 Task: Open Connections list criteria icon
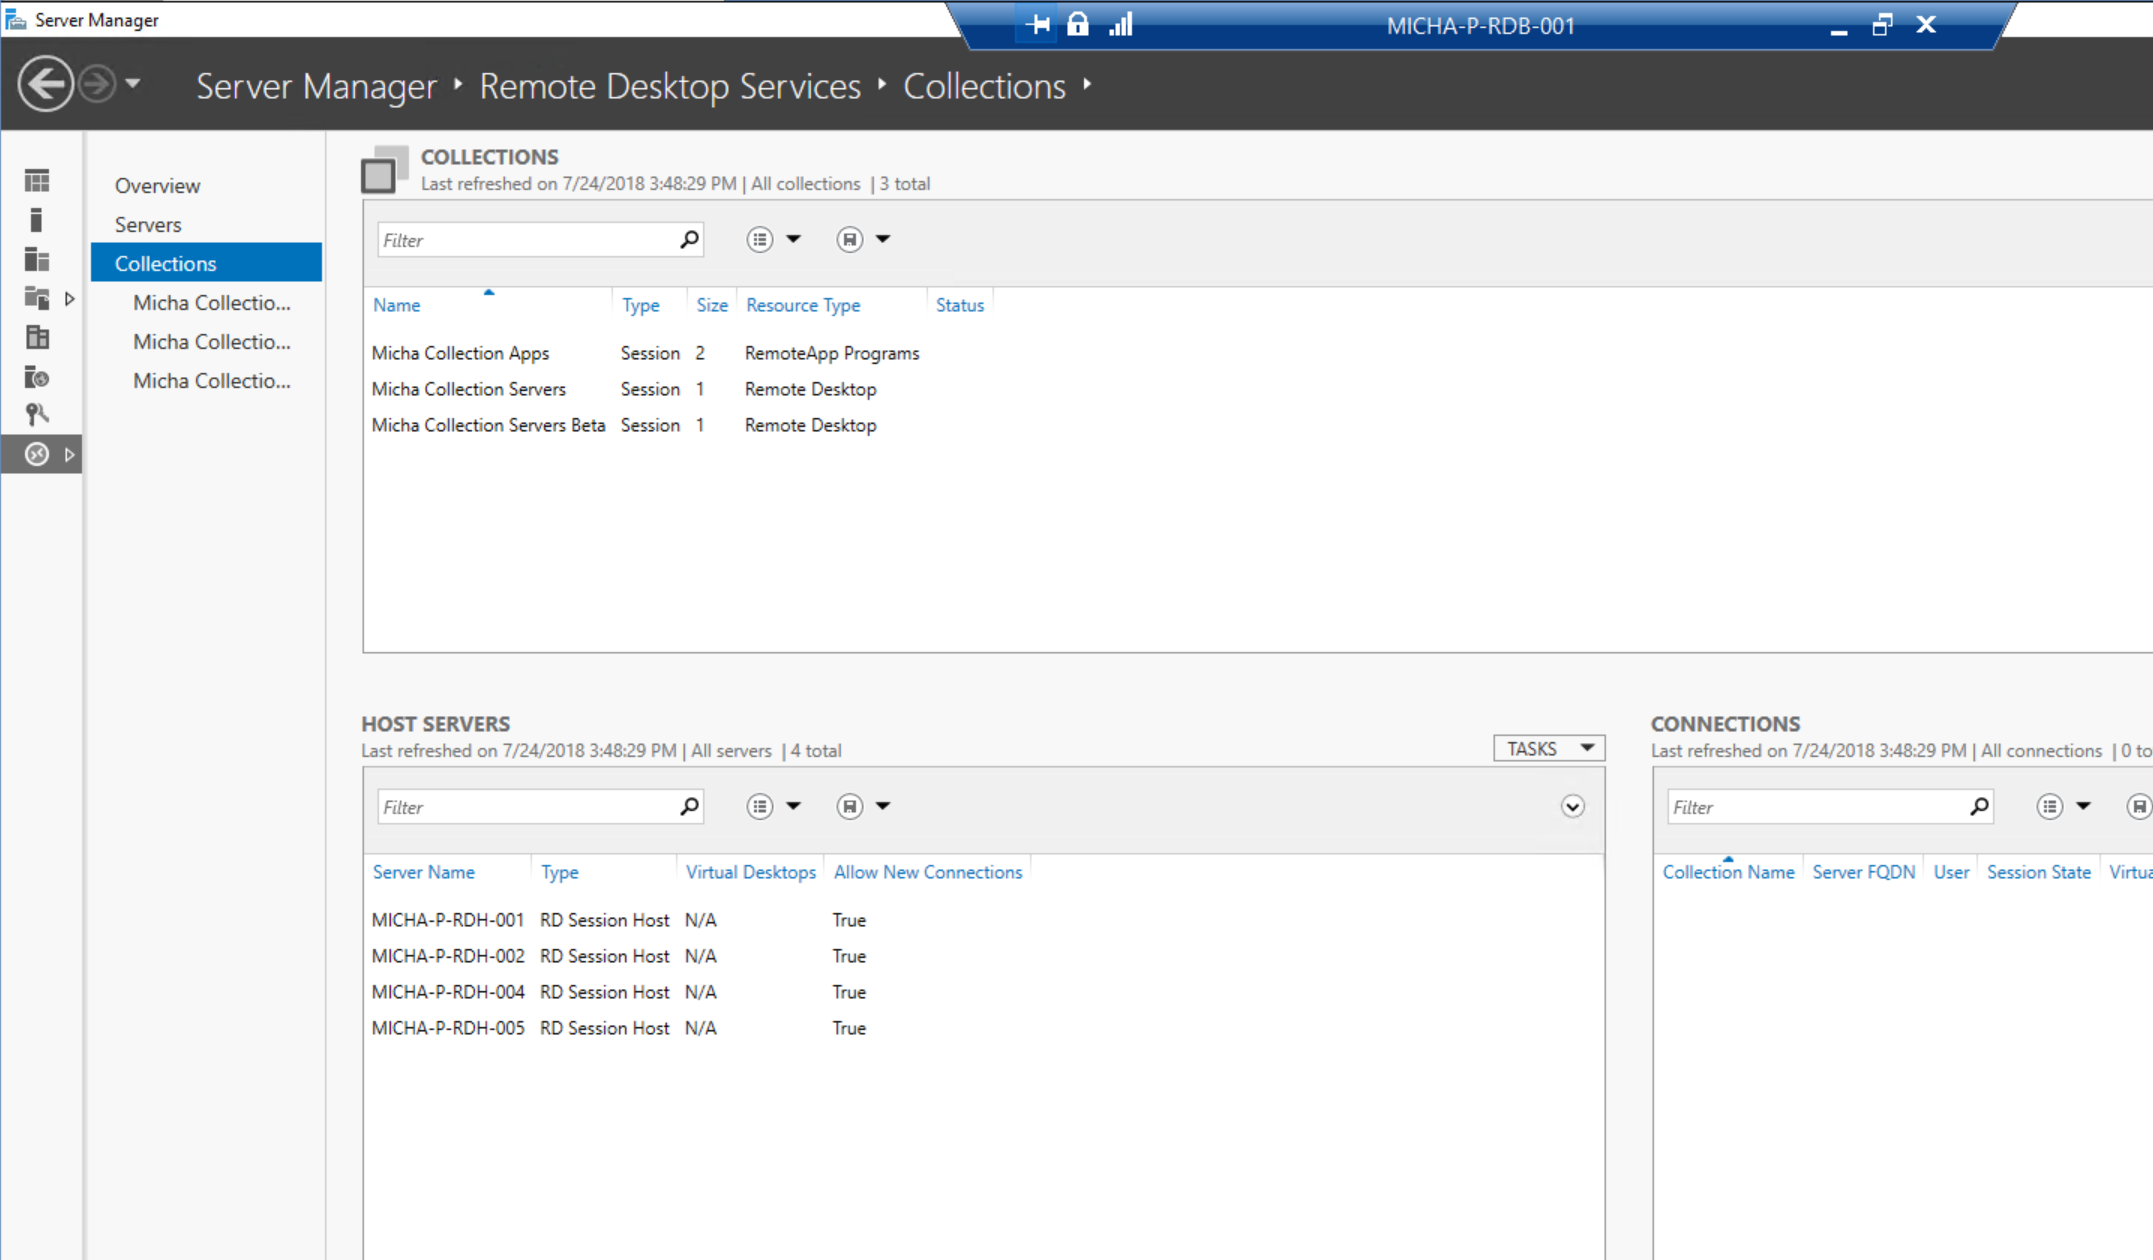(2050, 806)
